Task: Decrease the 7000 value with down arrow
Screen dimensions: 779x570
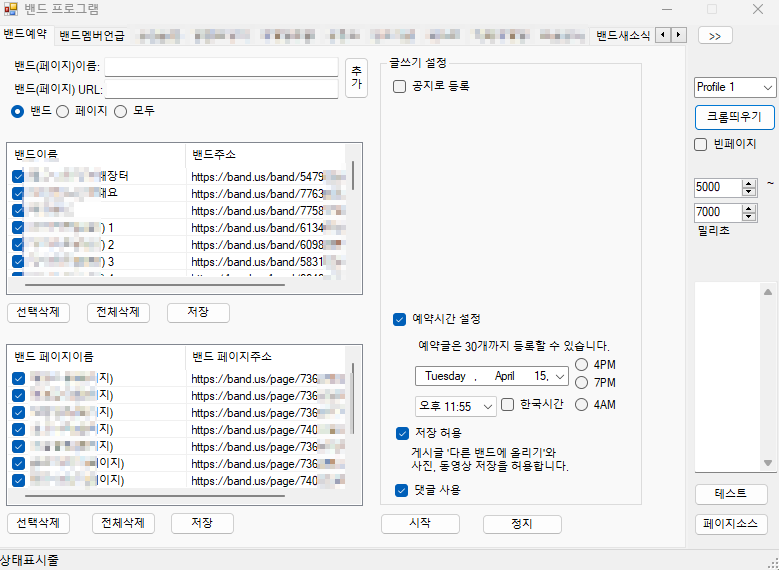Action: [x=749, y=216]
